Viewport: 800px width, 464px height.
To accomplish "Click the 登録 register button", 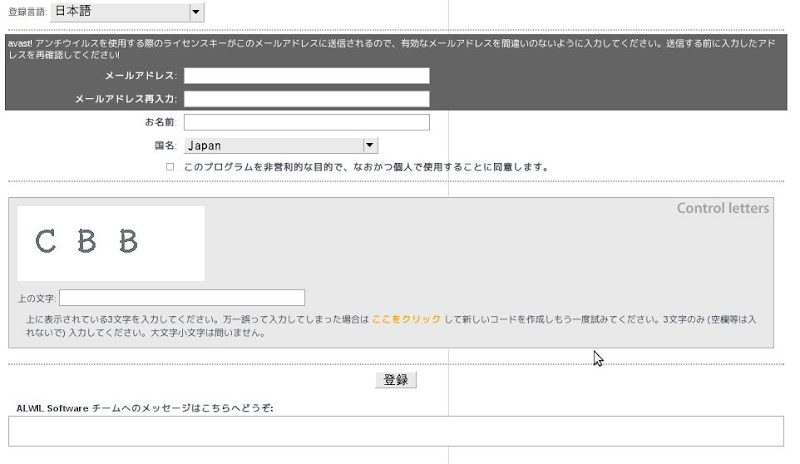I will click(x=396, y=380).
